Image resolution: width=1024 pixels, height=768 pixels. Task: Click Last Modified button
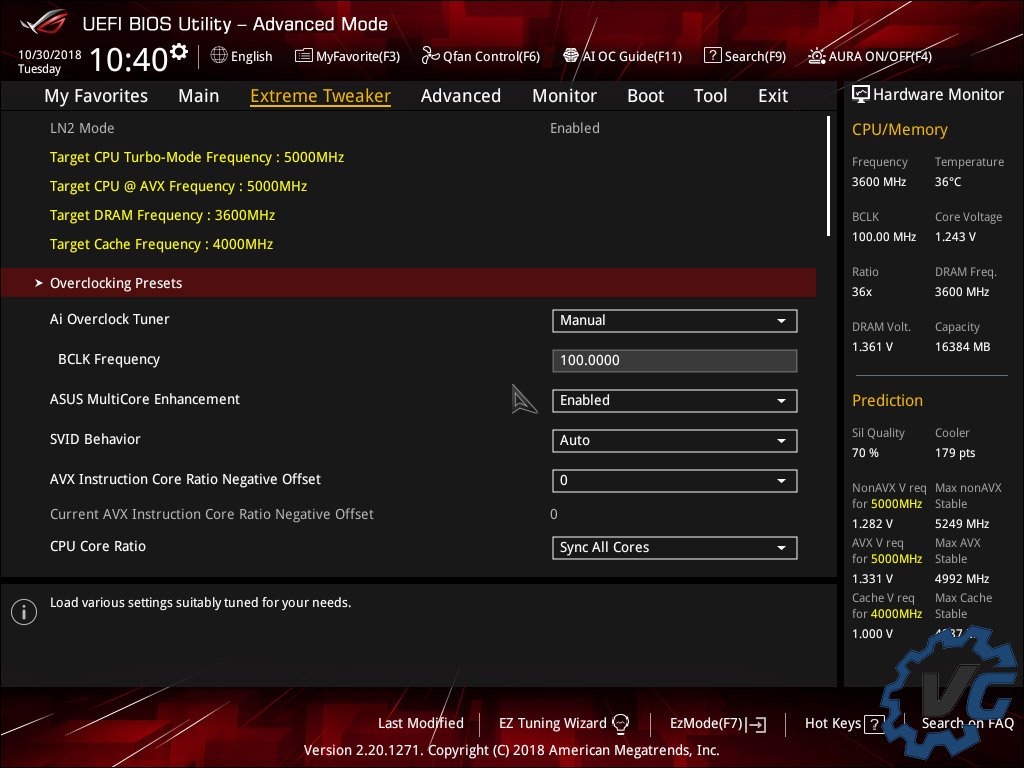click(420, 723)
